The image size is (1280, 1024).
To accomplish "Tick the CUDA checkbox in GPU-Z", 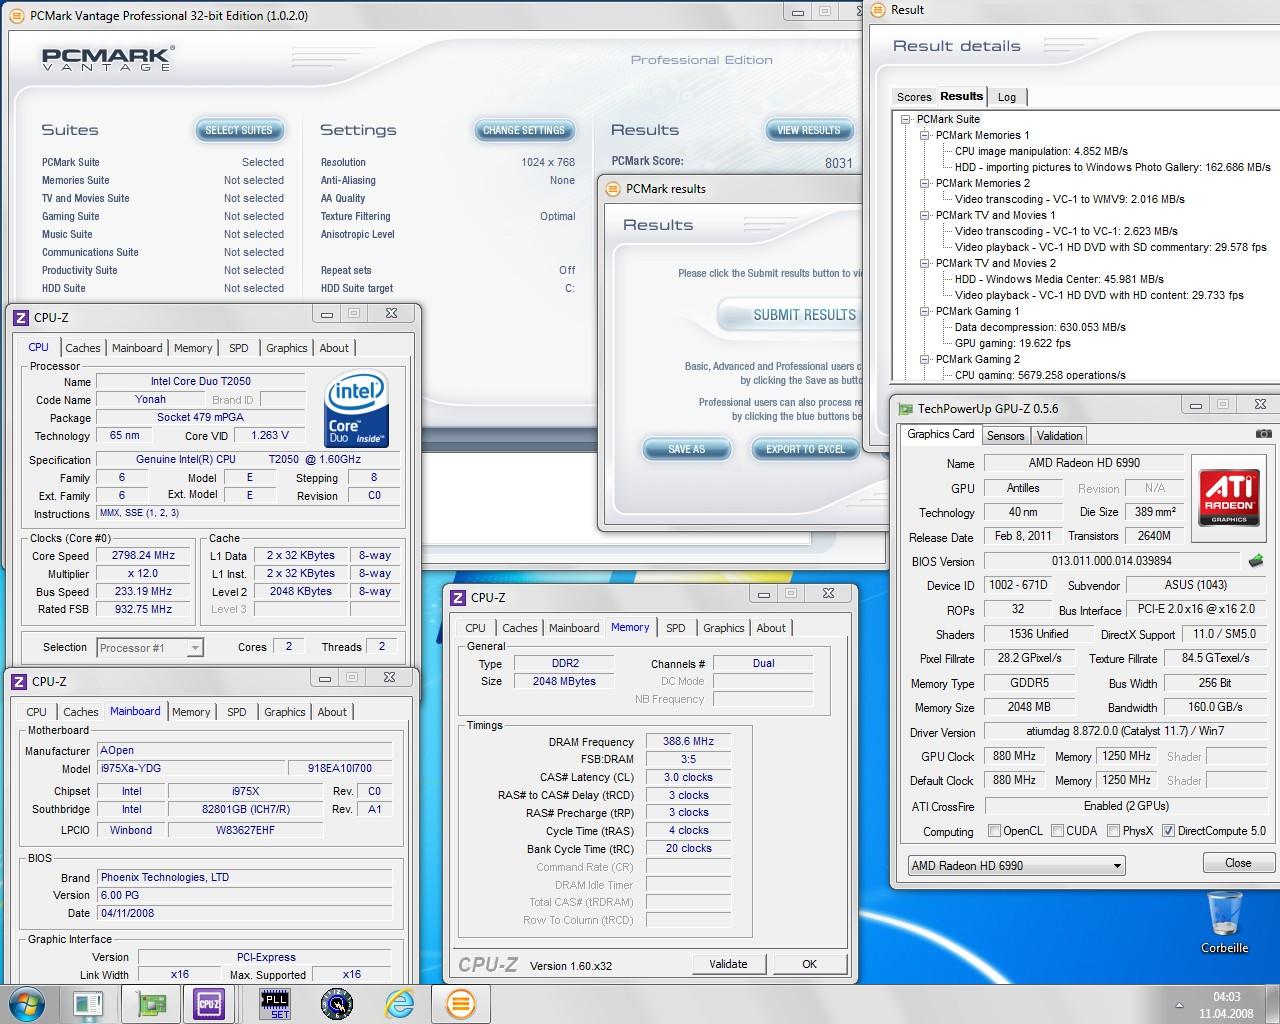I will [1057, 830].
